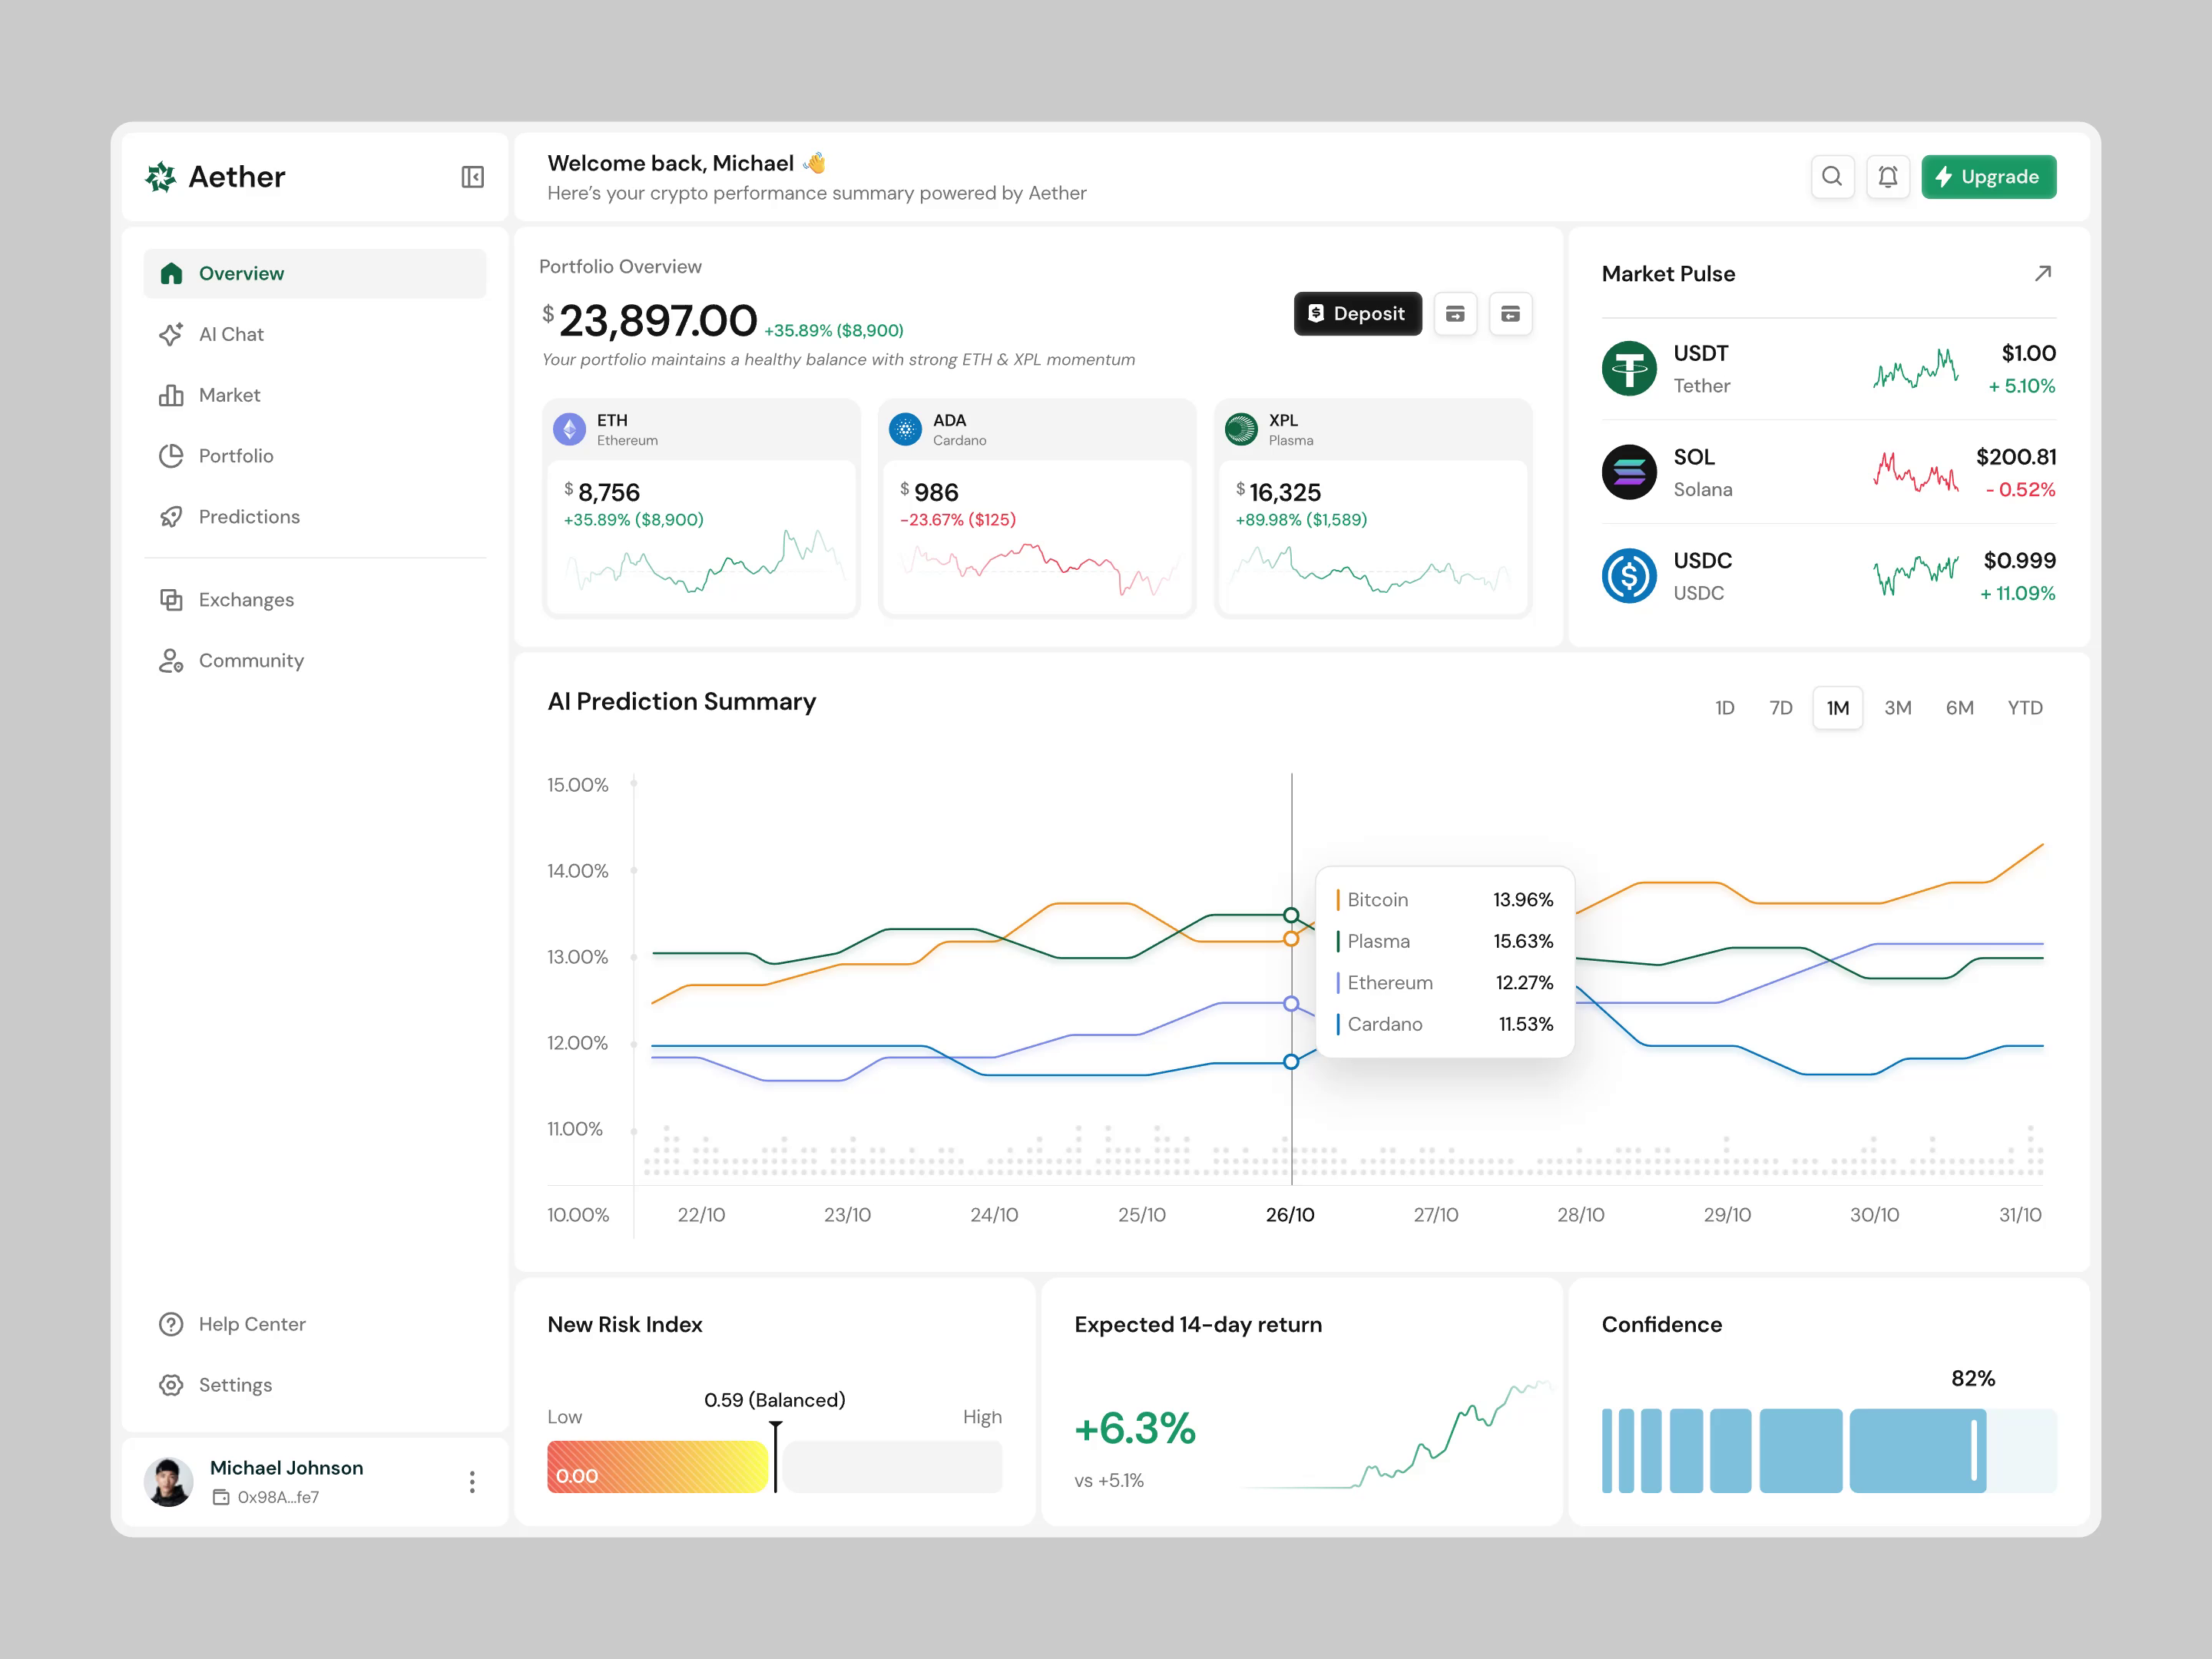This screenshot has height=1659, width=2212.
Task: Open the Community page from the sidebar
Action: click(251, 660)
